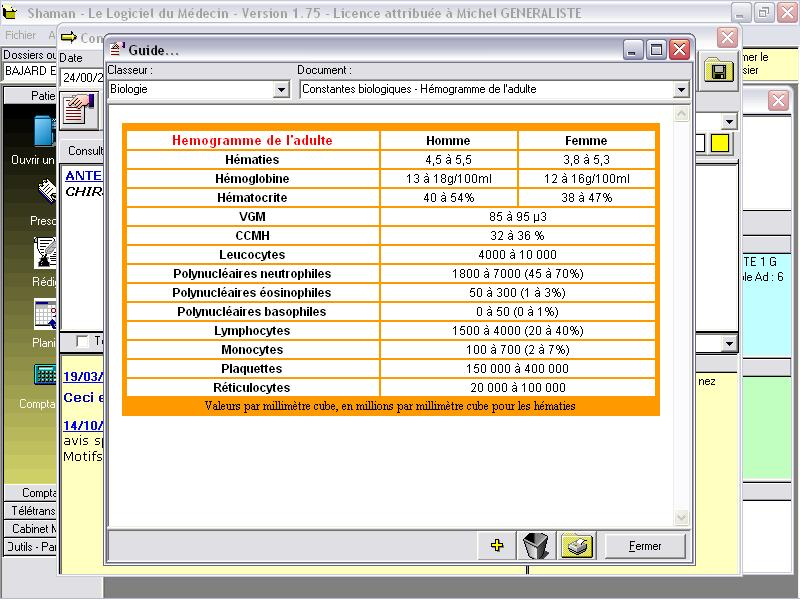
Task: Click the yellow arrow icon of the consultation window
Action: pyautogui.click(x=69, y=37)
